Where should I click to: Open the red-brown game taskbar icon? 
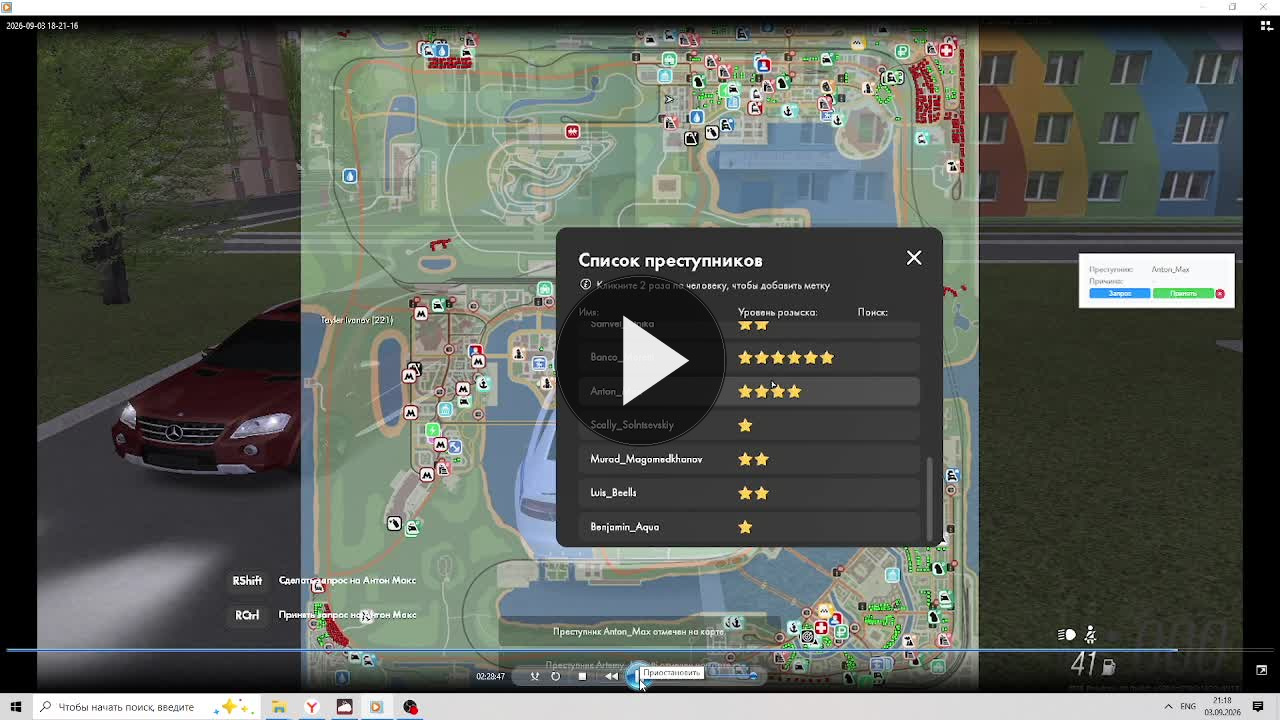coord(344,707)
